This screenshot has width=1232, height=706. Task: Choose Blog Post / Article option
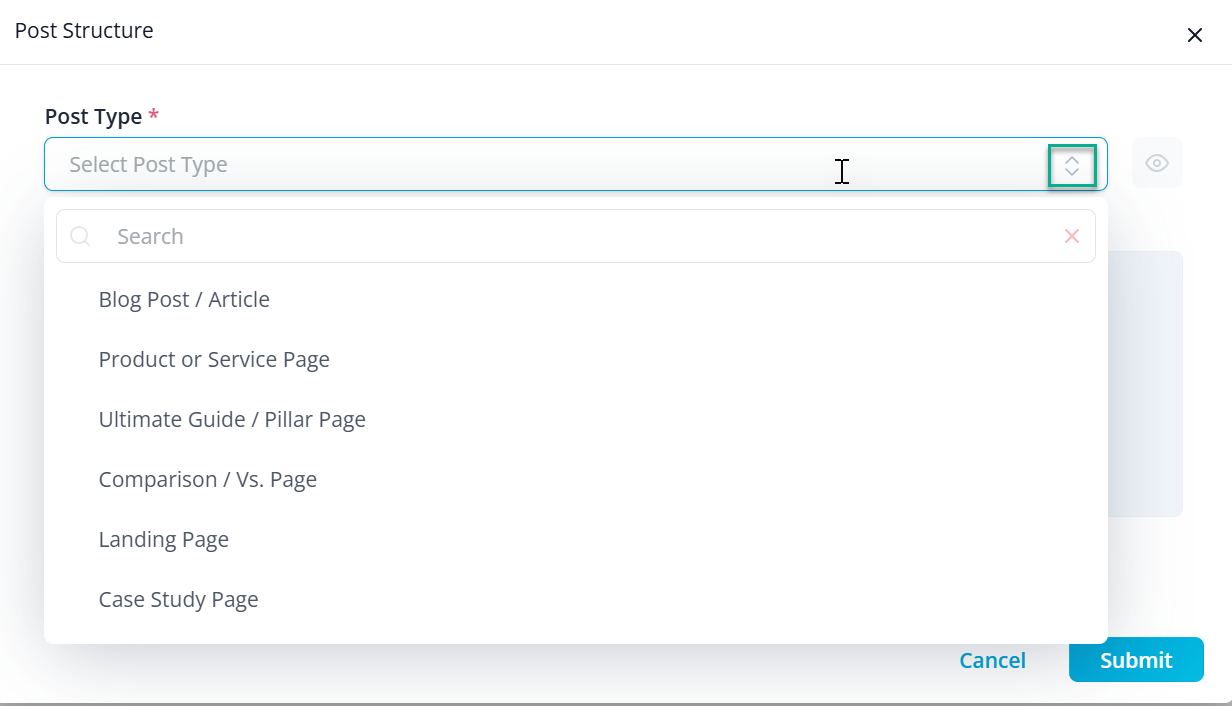(184, 300)
